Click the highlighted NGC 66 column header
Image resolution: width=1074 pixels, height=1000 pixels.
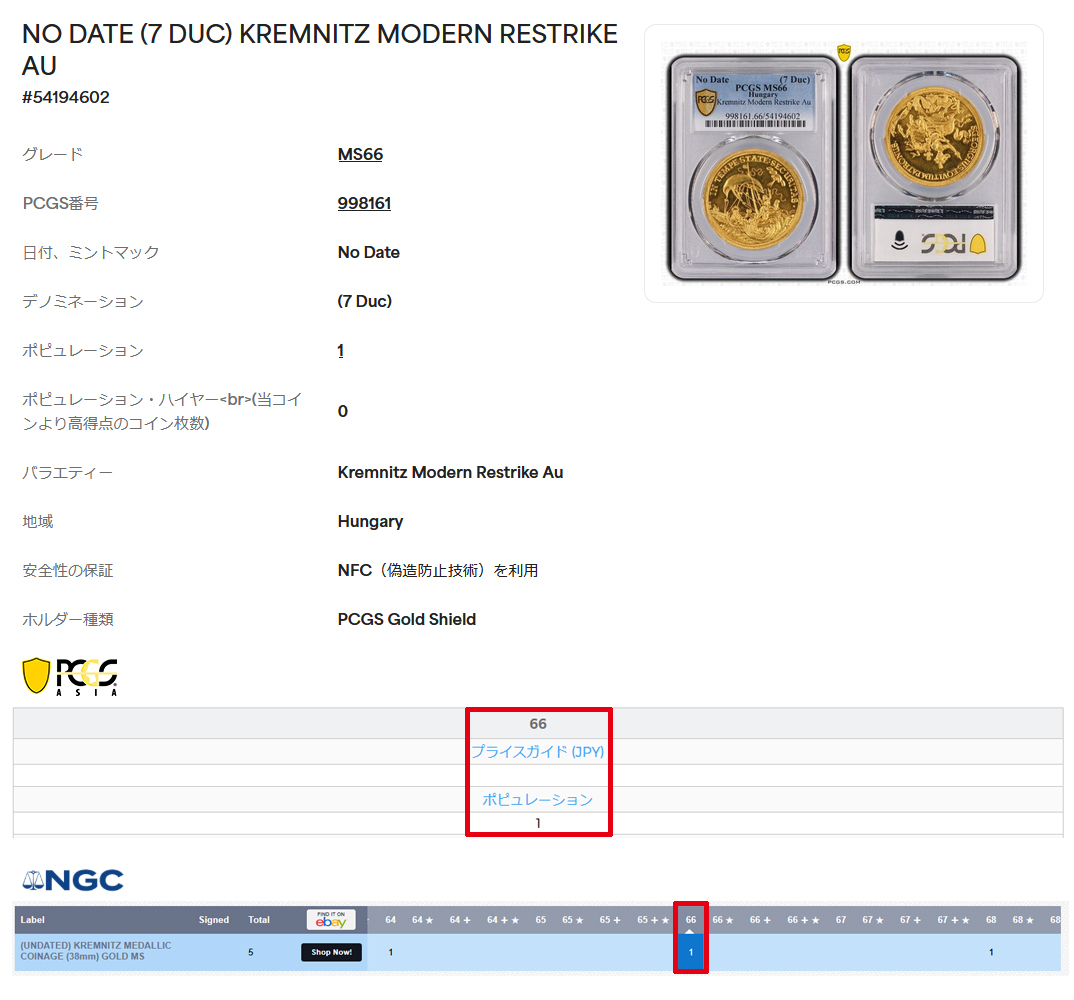pyautogui.click(x=690, y=920)
